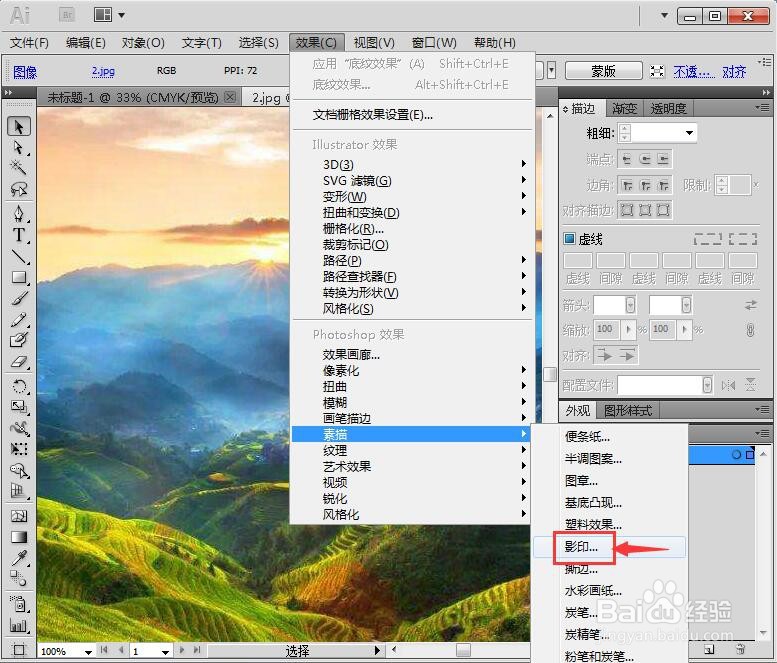Screen dimensions: 777x663
Task: Choose 影印... from the 素描 submenu
Action: tap(610, 547)
